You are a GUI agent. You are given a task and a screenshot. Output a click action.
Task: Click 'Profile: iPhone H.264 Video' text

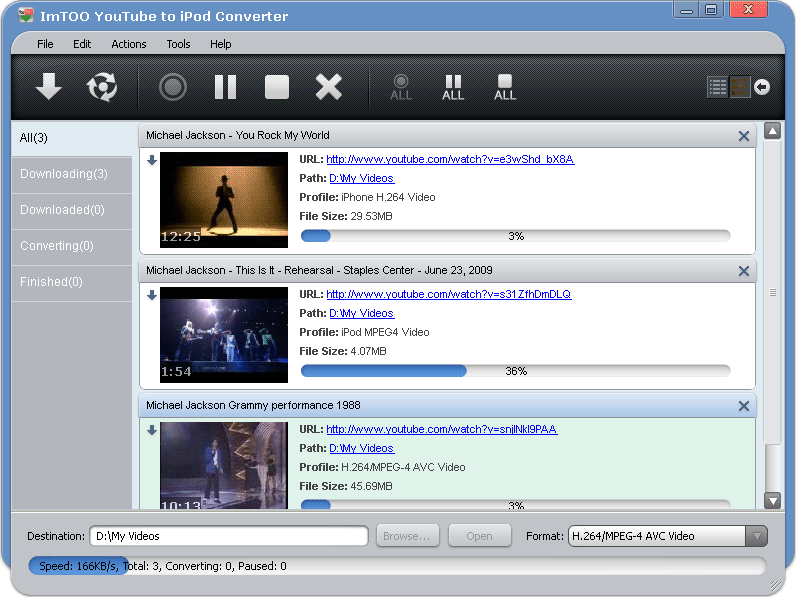pyautogui.click(x=367, y=197)
